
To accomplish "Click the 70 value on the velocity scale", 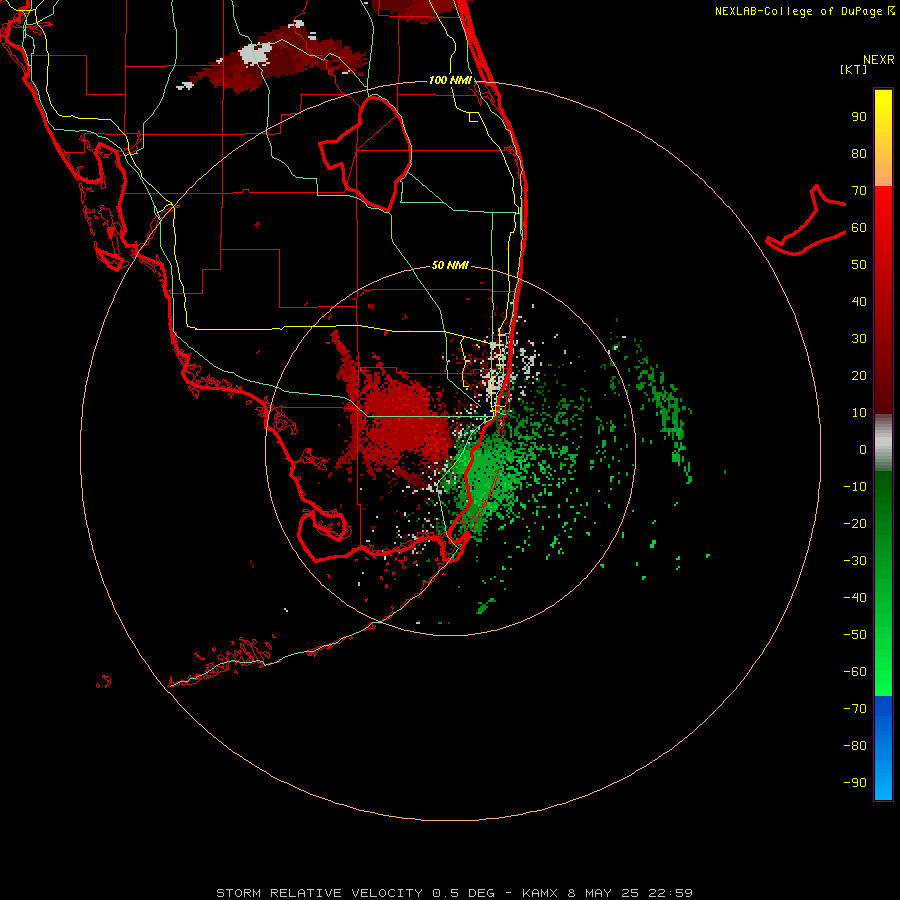I will [859, 191].
